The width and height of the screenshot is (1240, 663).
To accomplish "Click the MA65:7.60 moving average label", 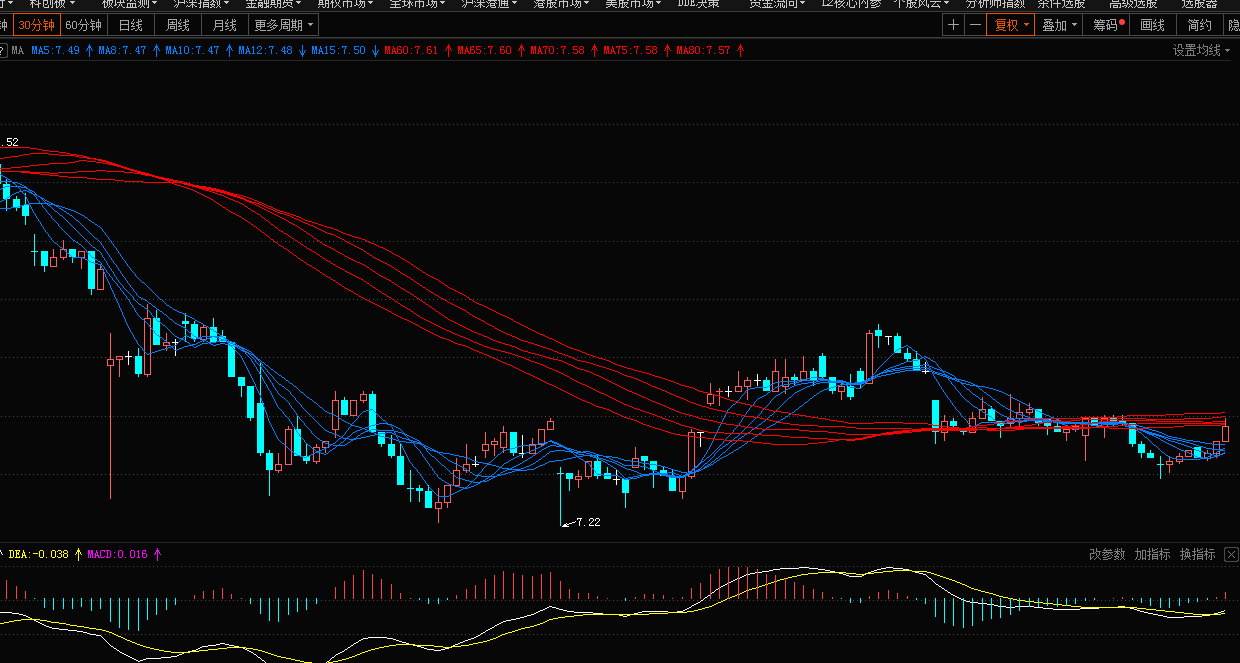I will (485, 50).
